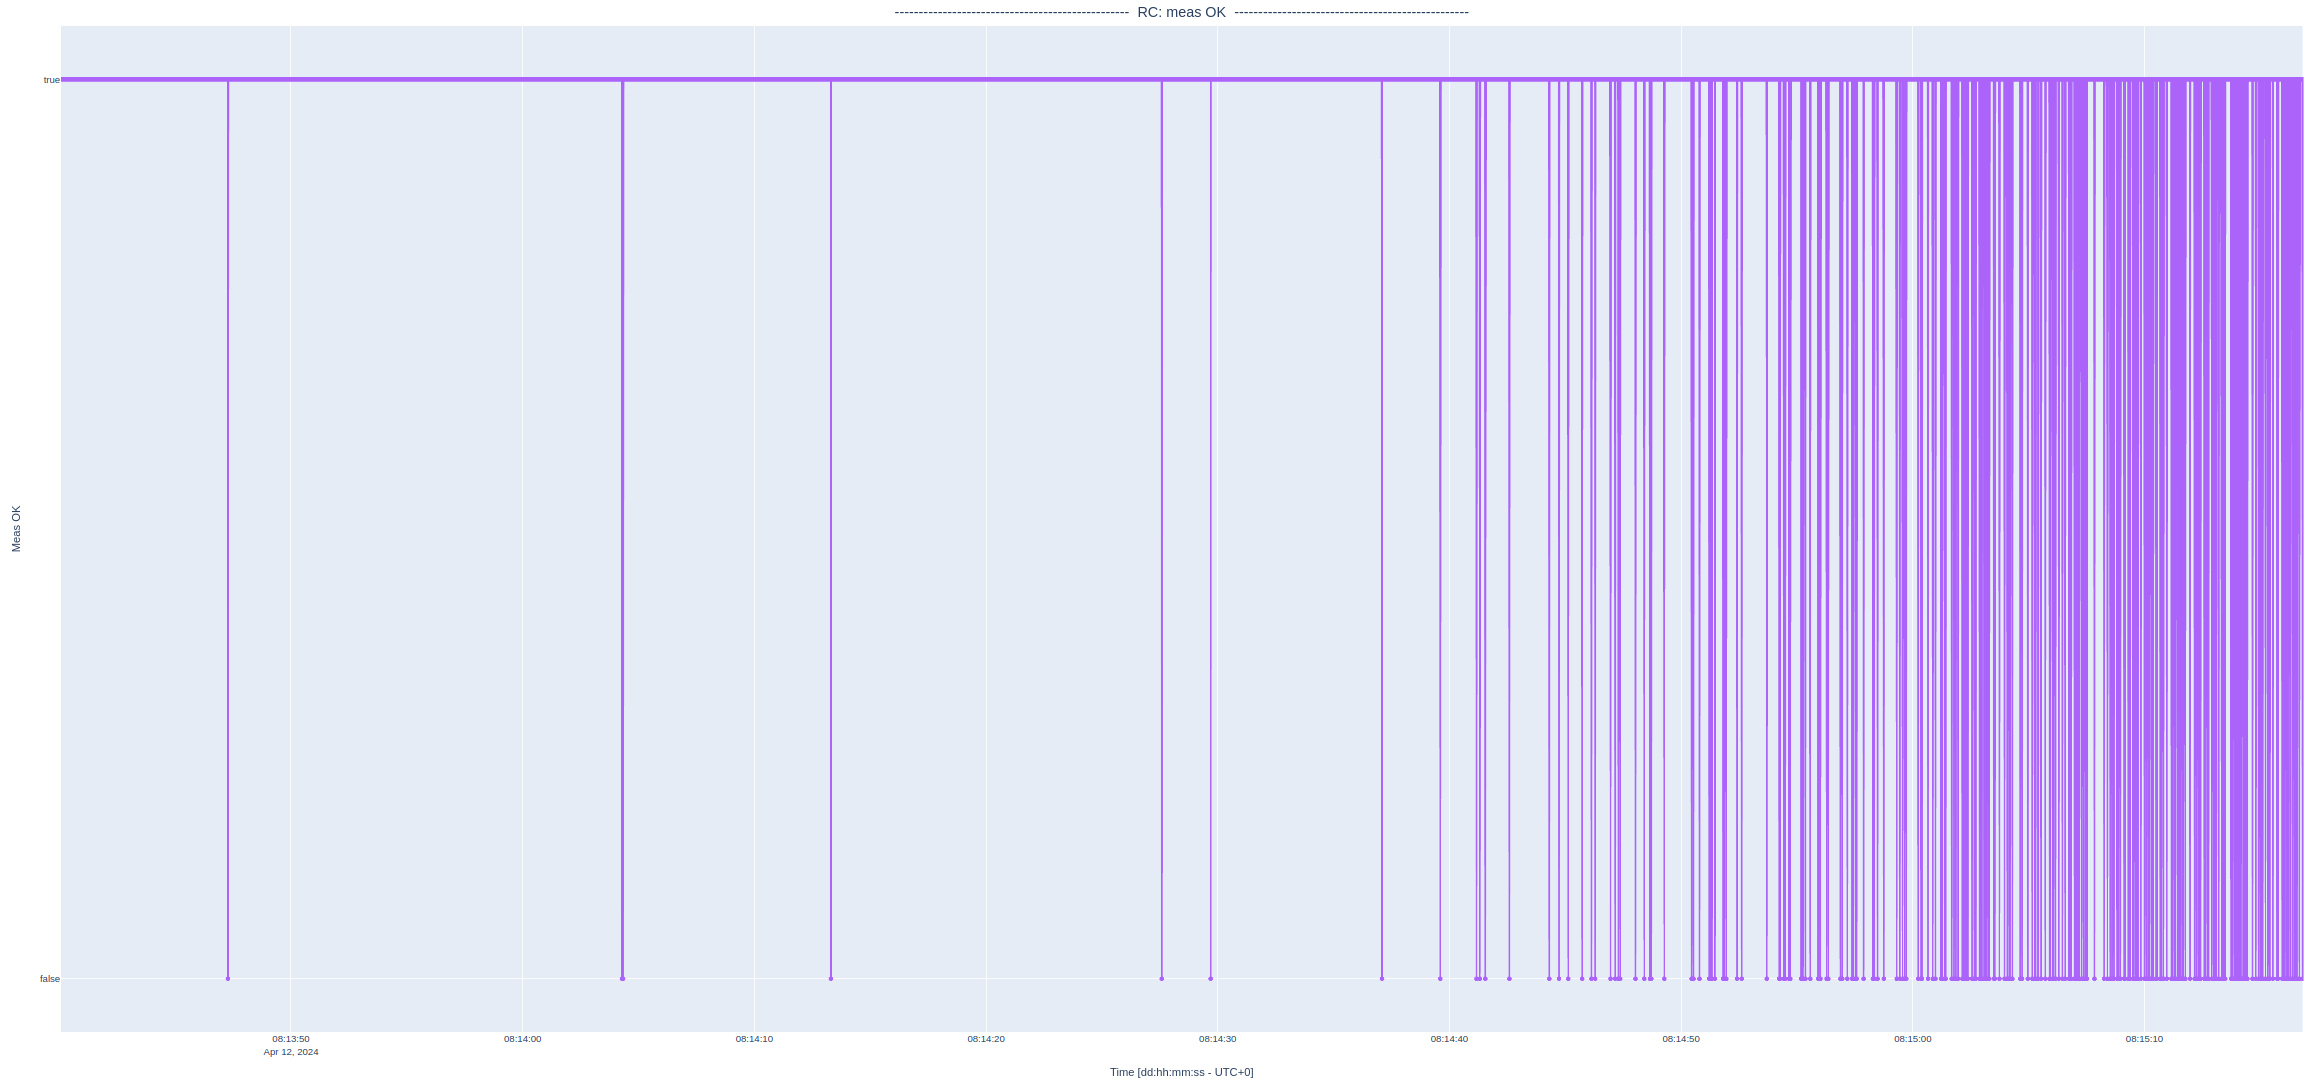The image size is (2317, 1092).
Task: Click the 08:14:10 x-axis tick label
Action: 754,1039
